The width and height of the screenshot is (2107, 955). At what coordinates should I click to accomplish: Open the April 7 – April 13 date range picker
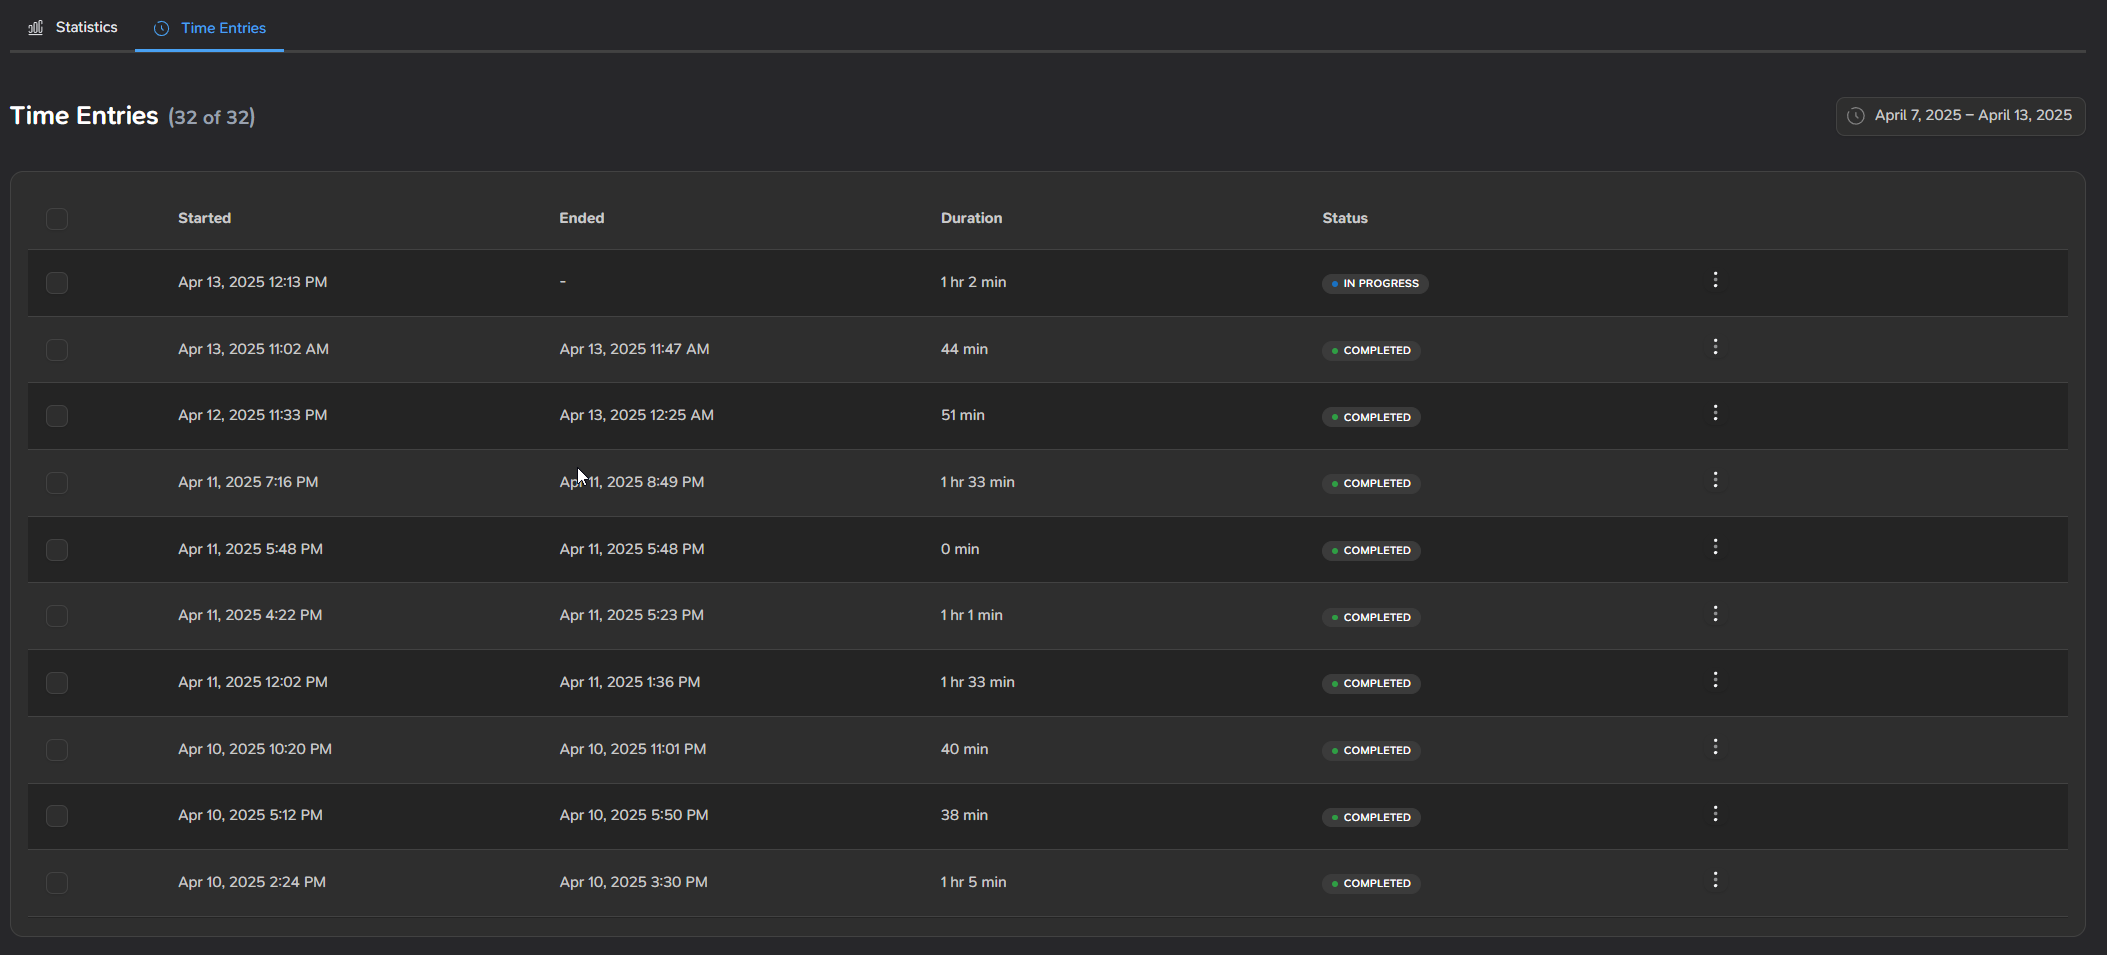point(1960,115)
